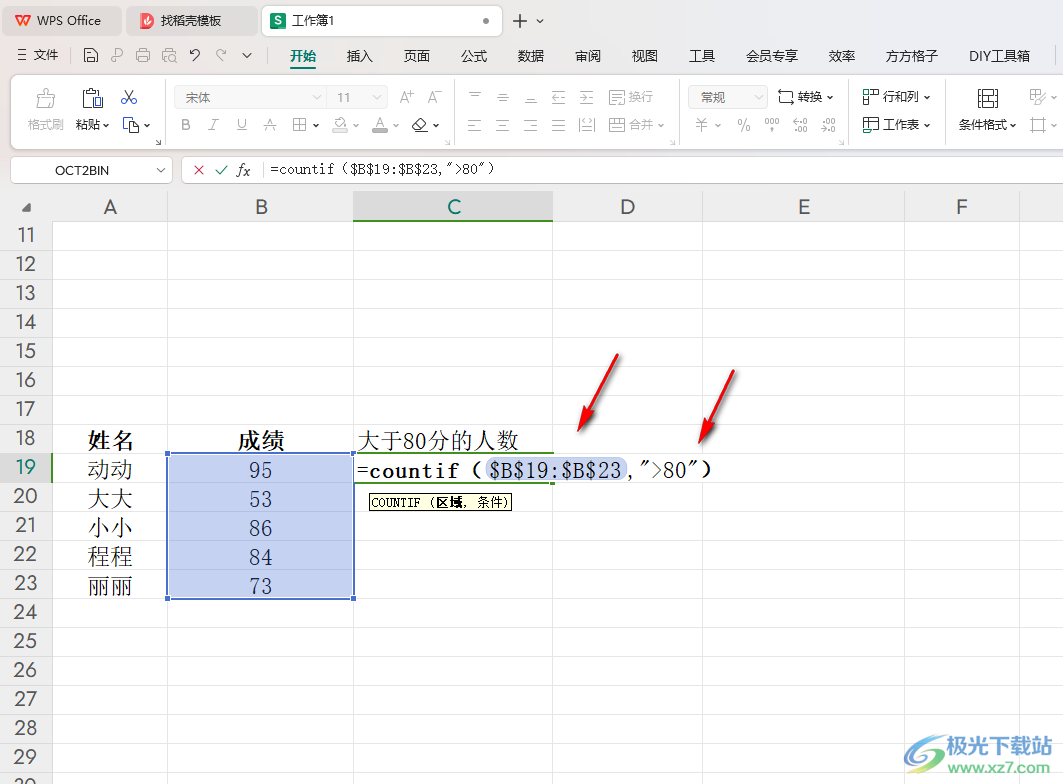The height and width of the screenshot is (784, 1063).
Task: Align text to top
Action: [475, 97]
